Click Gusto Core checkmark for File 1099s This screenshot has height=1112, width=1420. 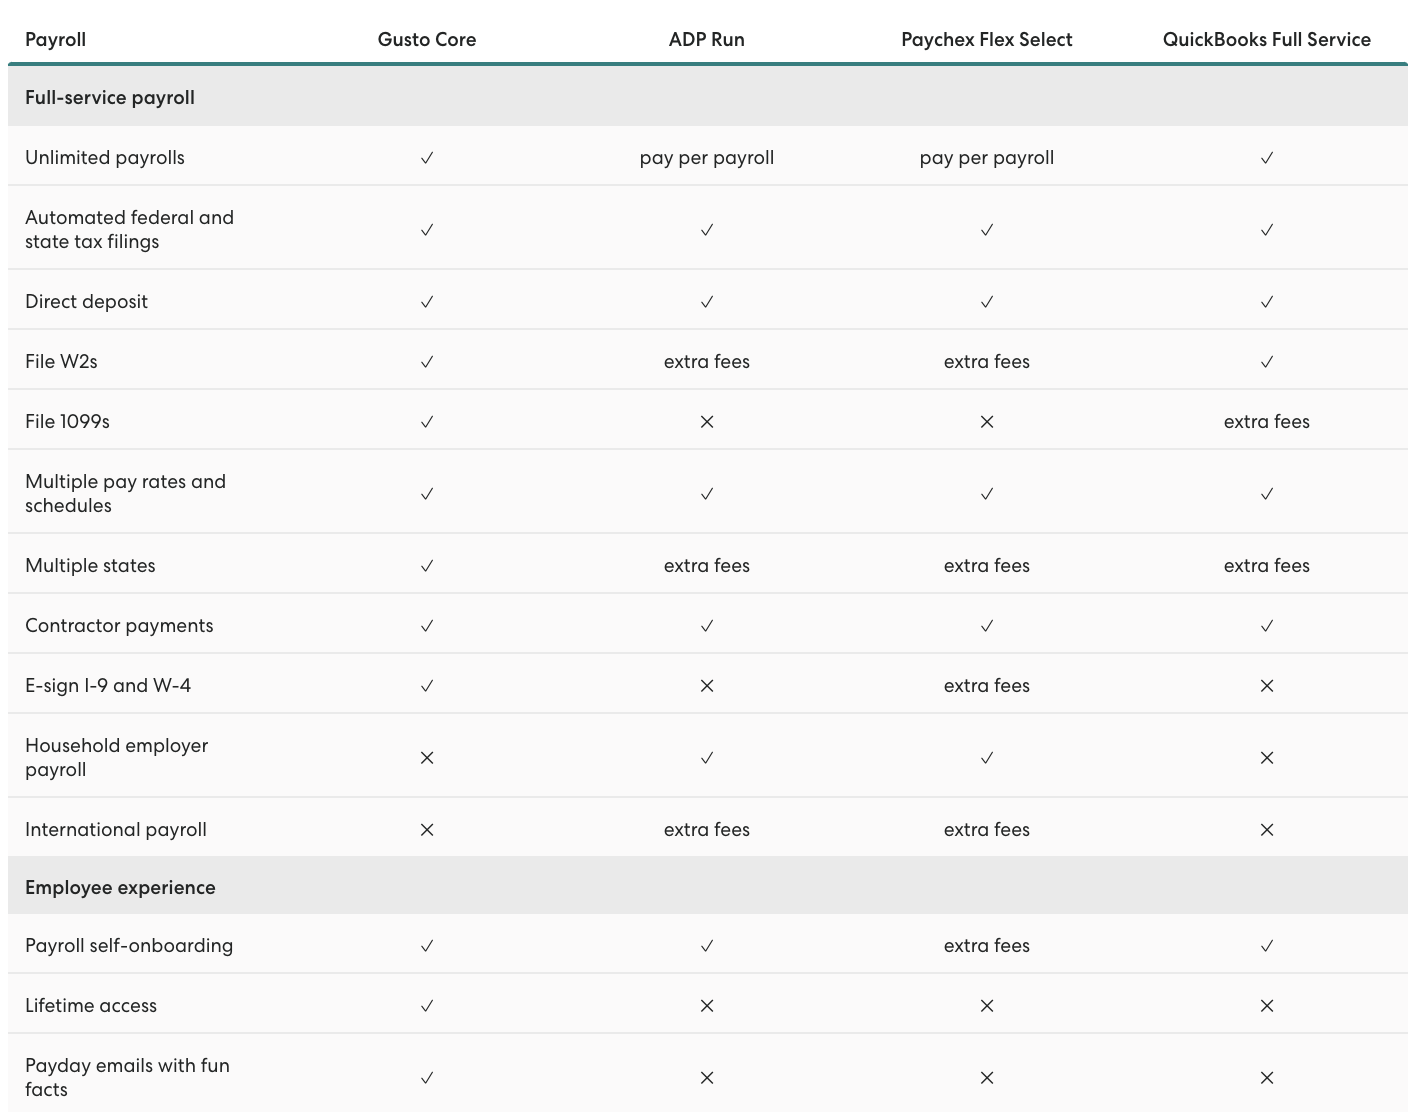pyautogui.click(x=427, y=422)
